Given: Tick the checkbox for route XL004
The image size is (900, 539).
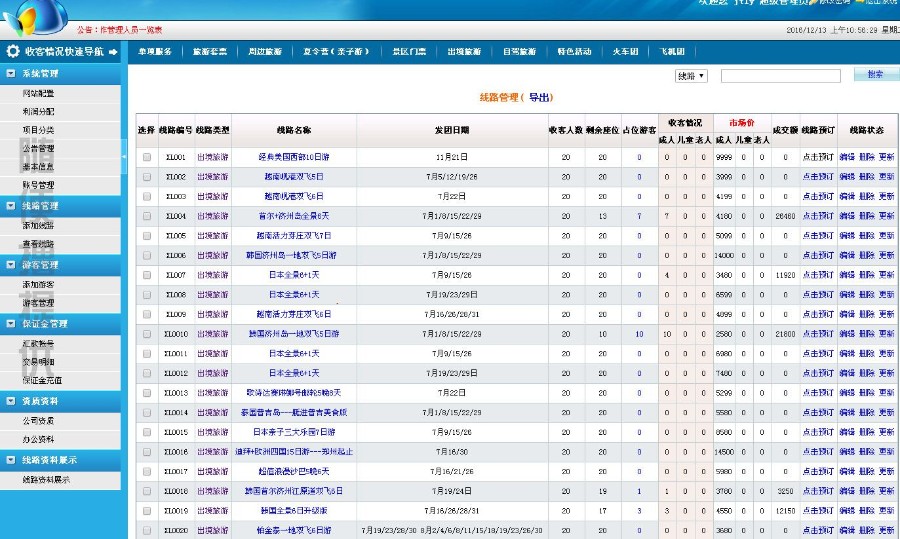Looking at the screenshot, I should click(147, 216).
